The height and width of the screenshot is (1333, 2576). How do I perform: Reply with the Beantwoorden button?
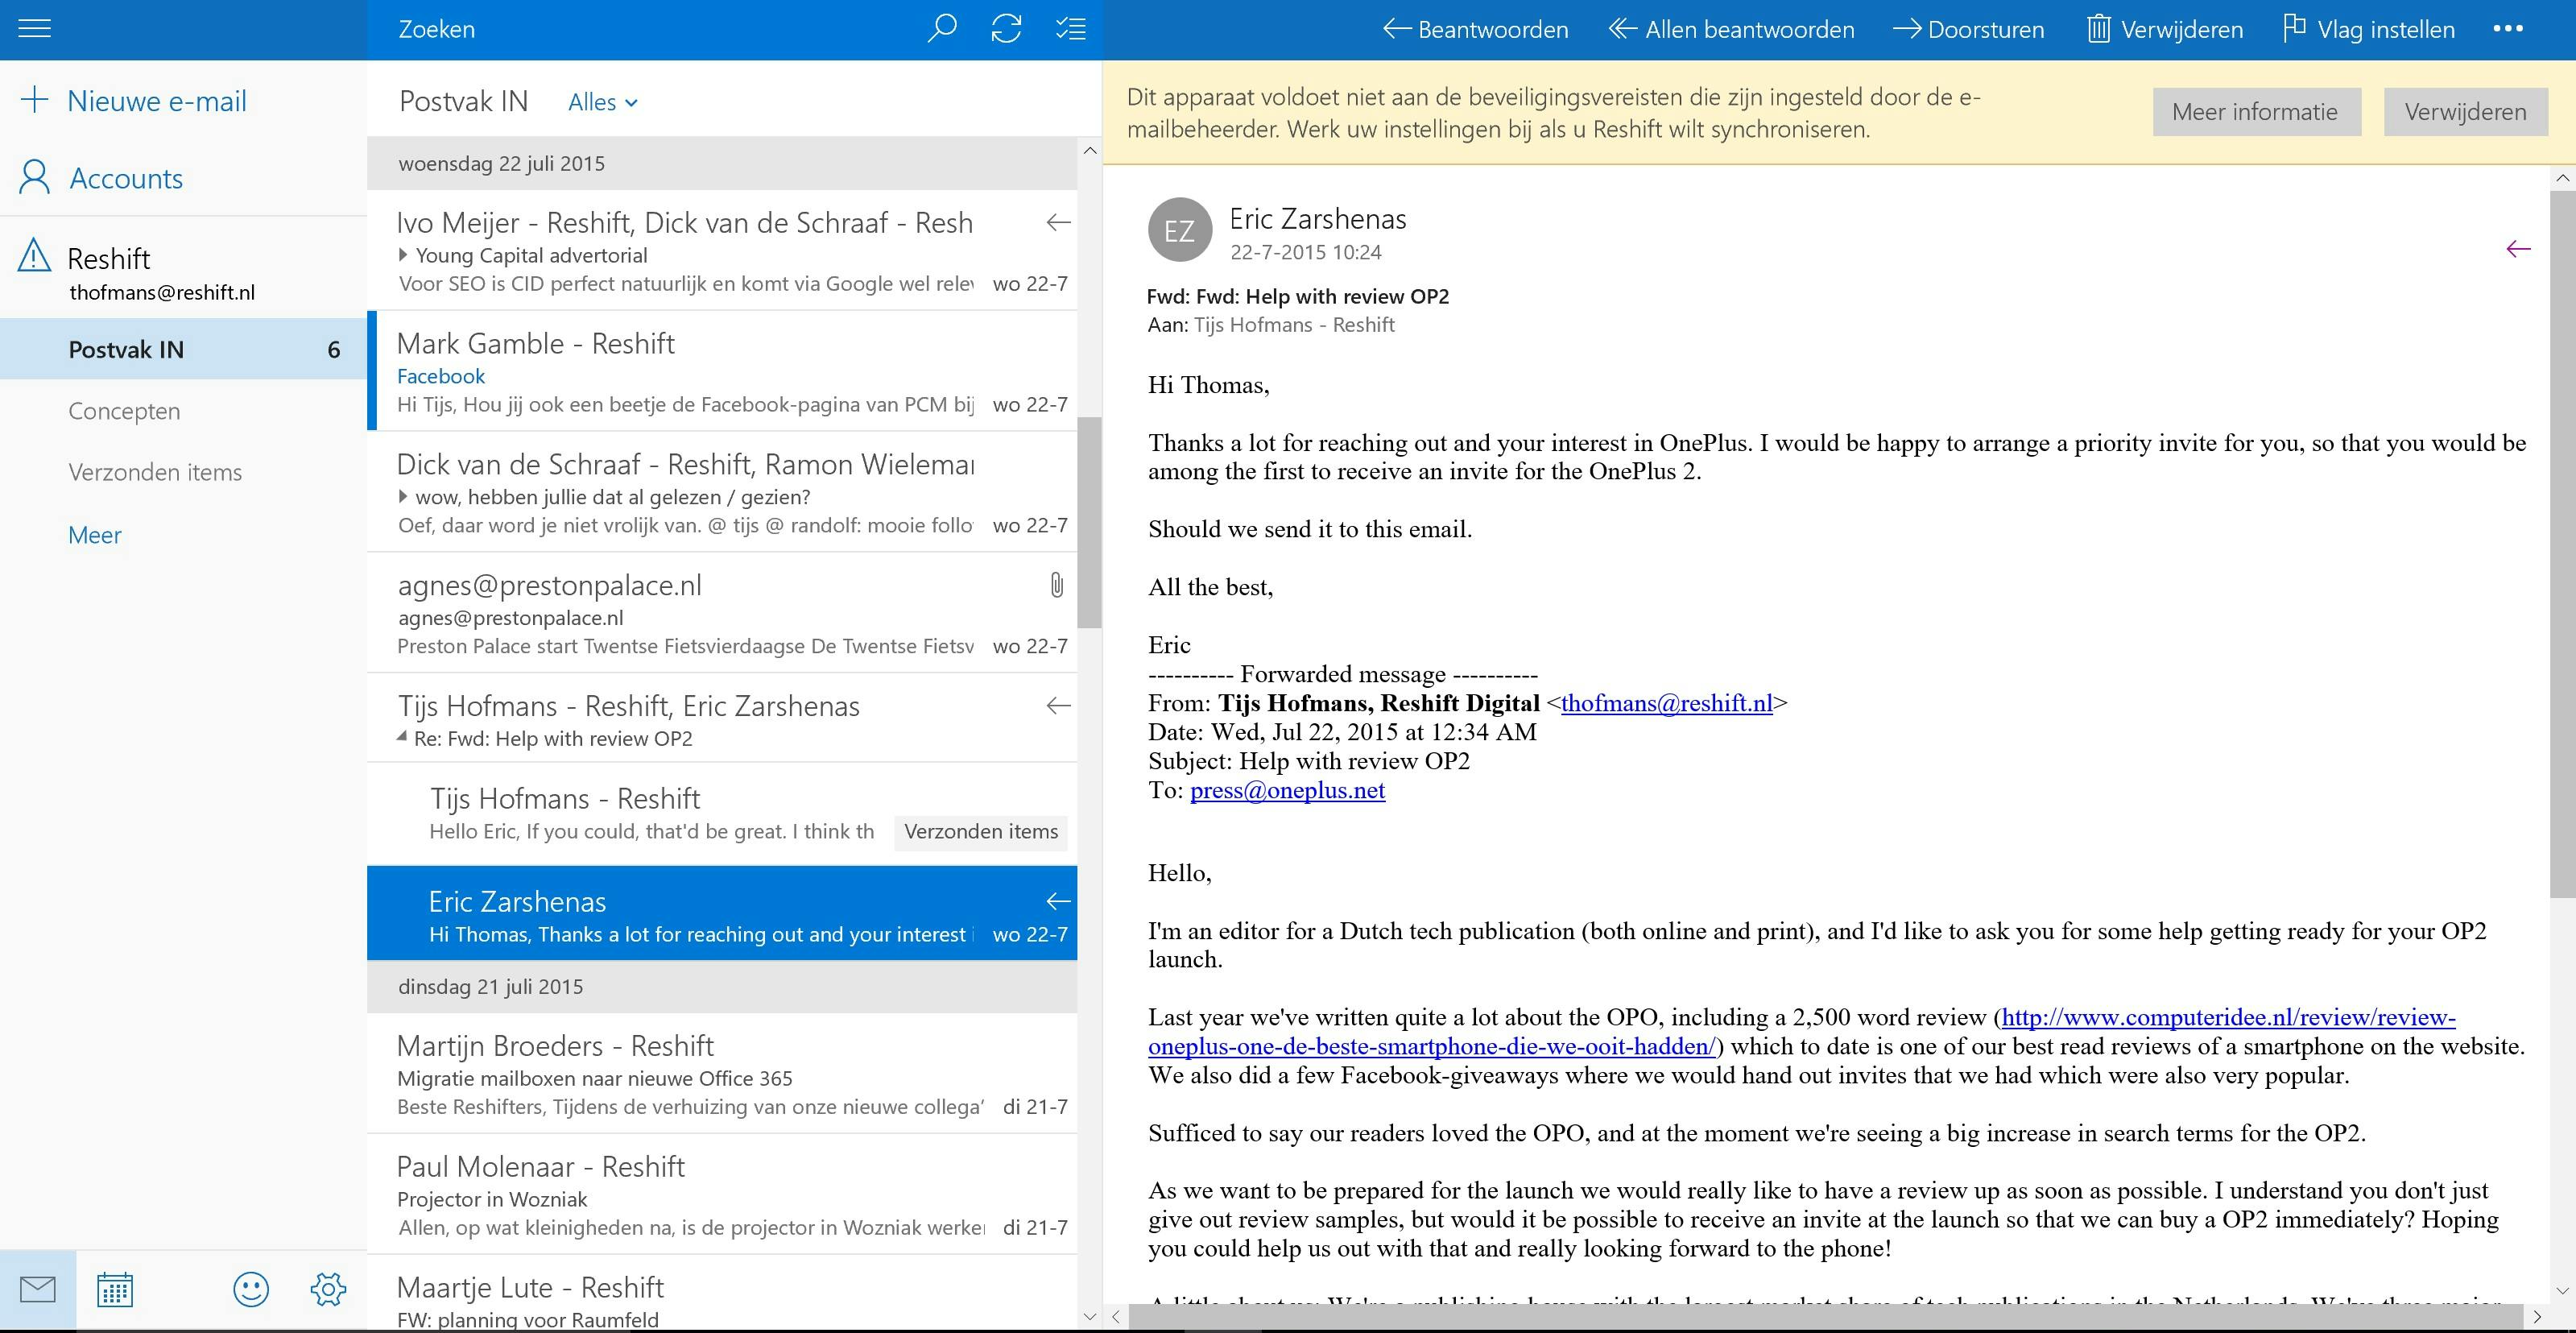pos(1475,29)
